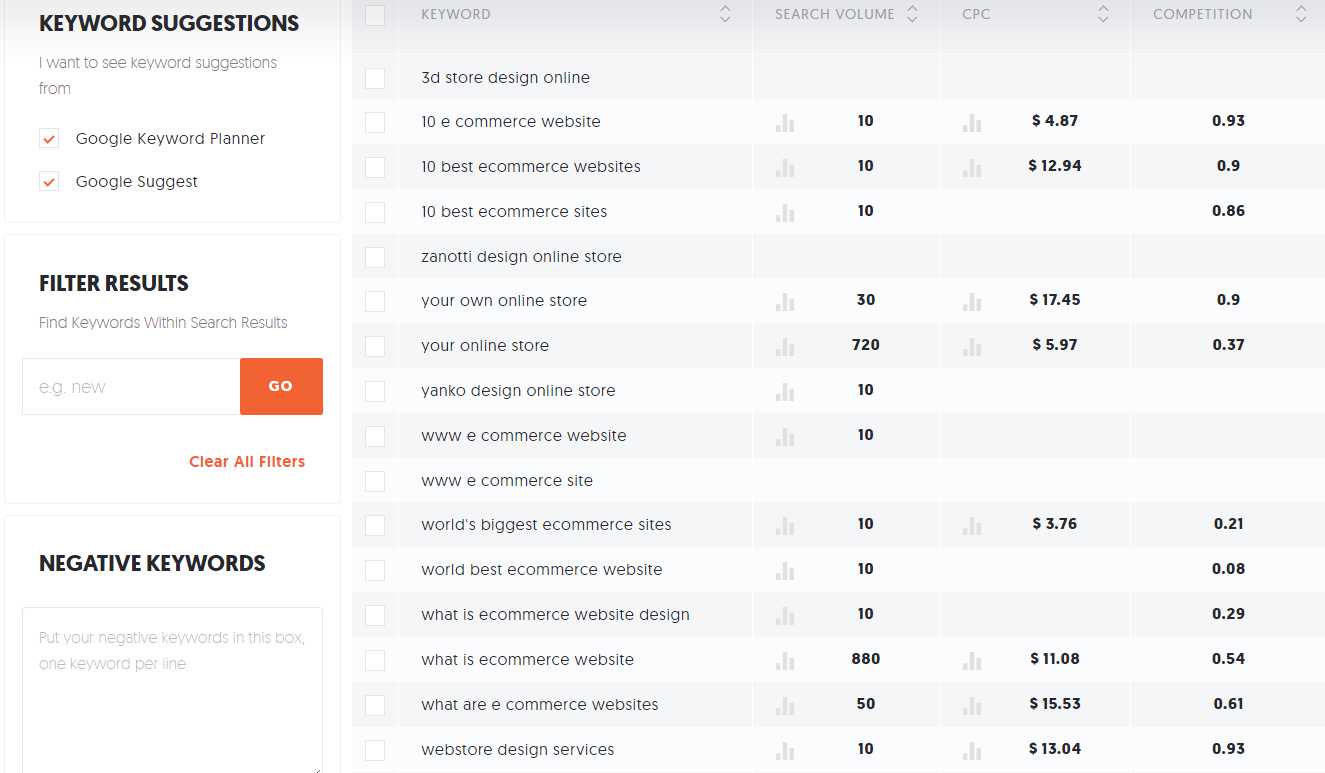Click the CPC column header sort arrows
Viewport: 1325px width, 773px height.
[1102, 14]
